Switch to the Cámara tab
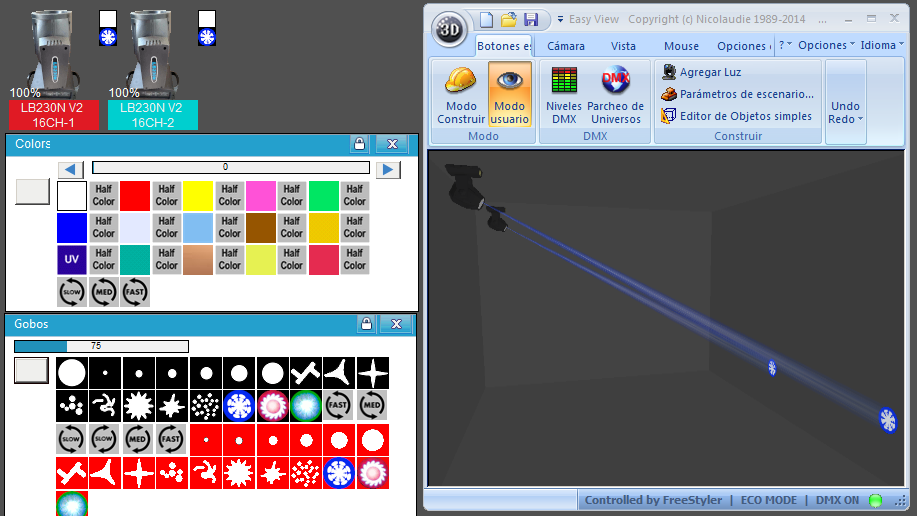Viewport: 917px width, 516px height. (566, 46)
